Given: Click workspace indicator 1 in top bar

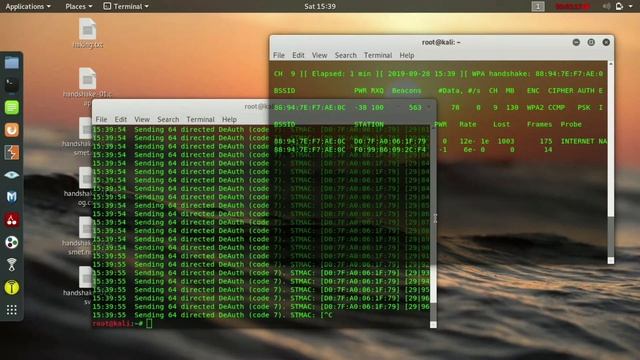Looking at the screenshot, I should (538, 6).
